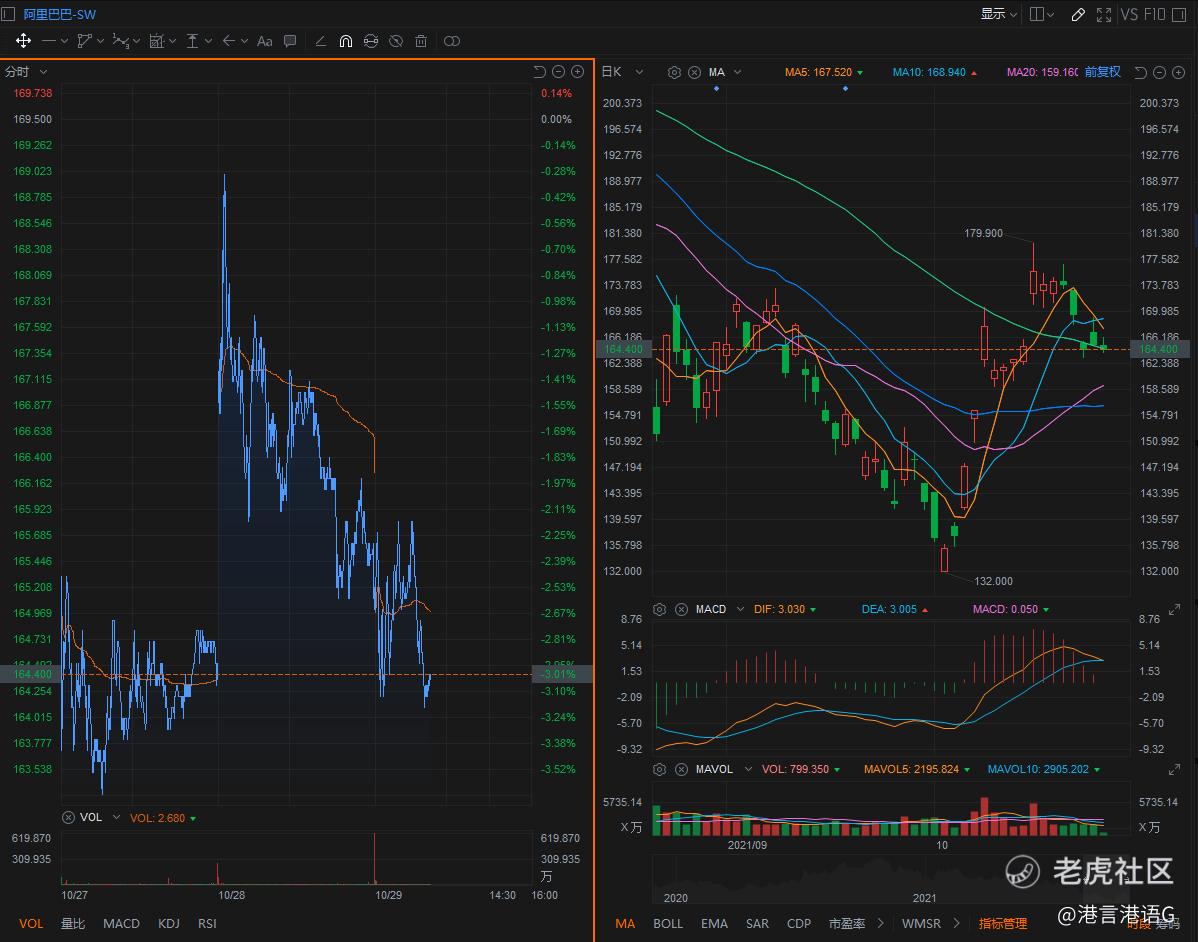Image resolution: width=1198 pixels, height=942 pixels.
Task: Open the 显示 display dropdown
Action: pos(999,14)
